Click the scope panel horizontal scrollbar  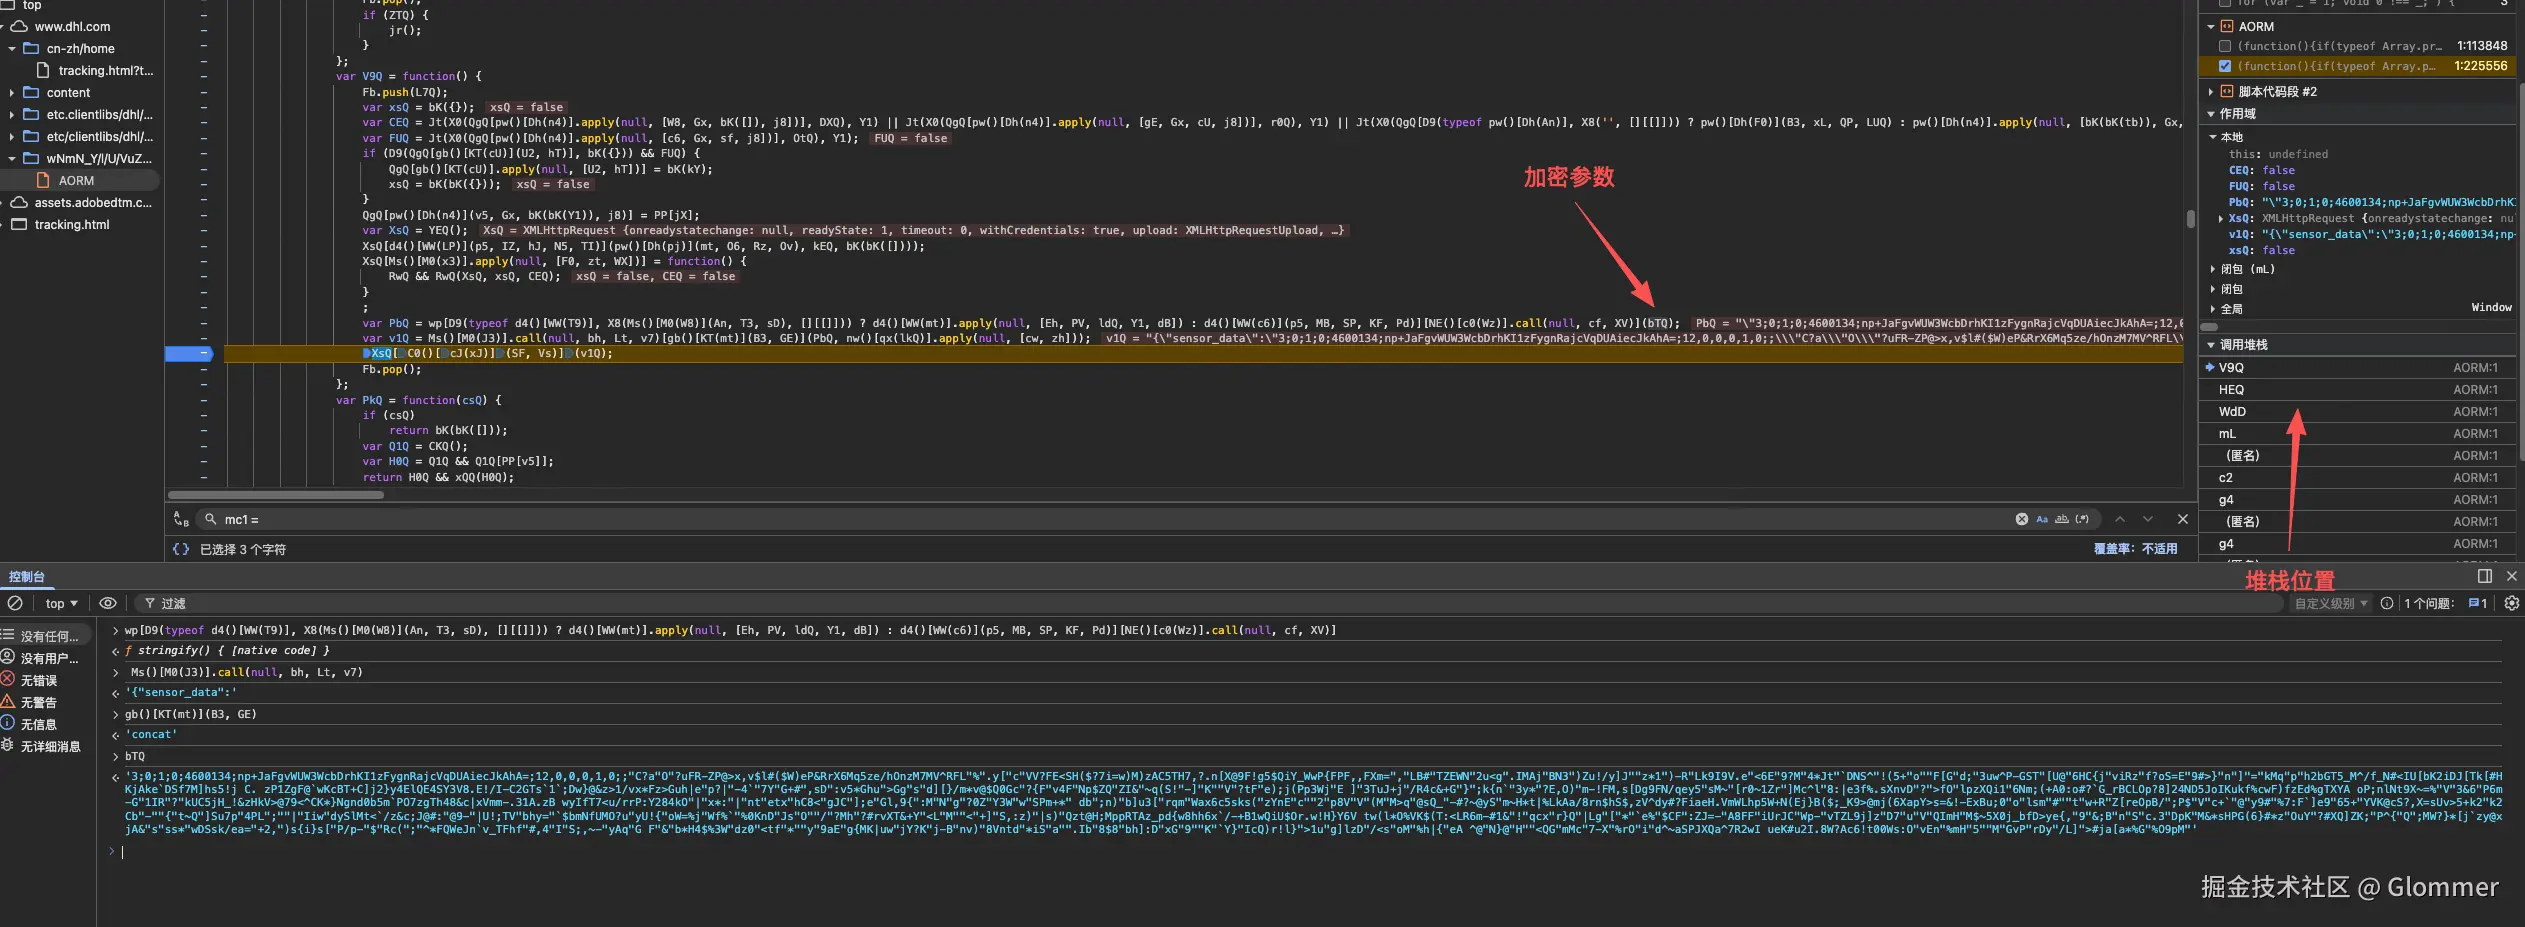[2210, 327]
